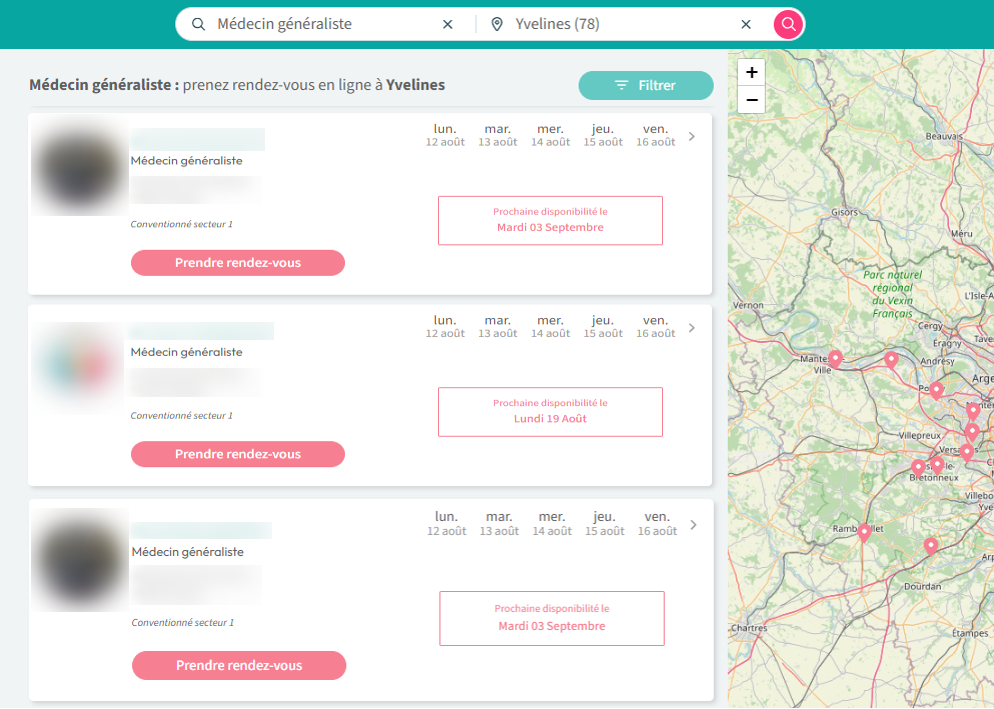Open the third doctor's Mardi 03 Septembre slot
994x709 pixels.
point(551,619)
